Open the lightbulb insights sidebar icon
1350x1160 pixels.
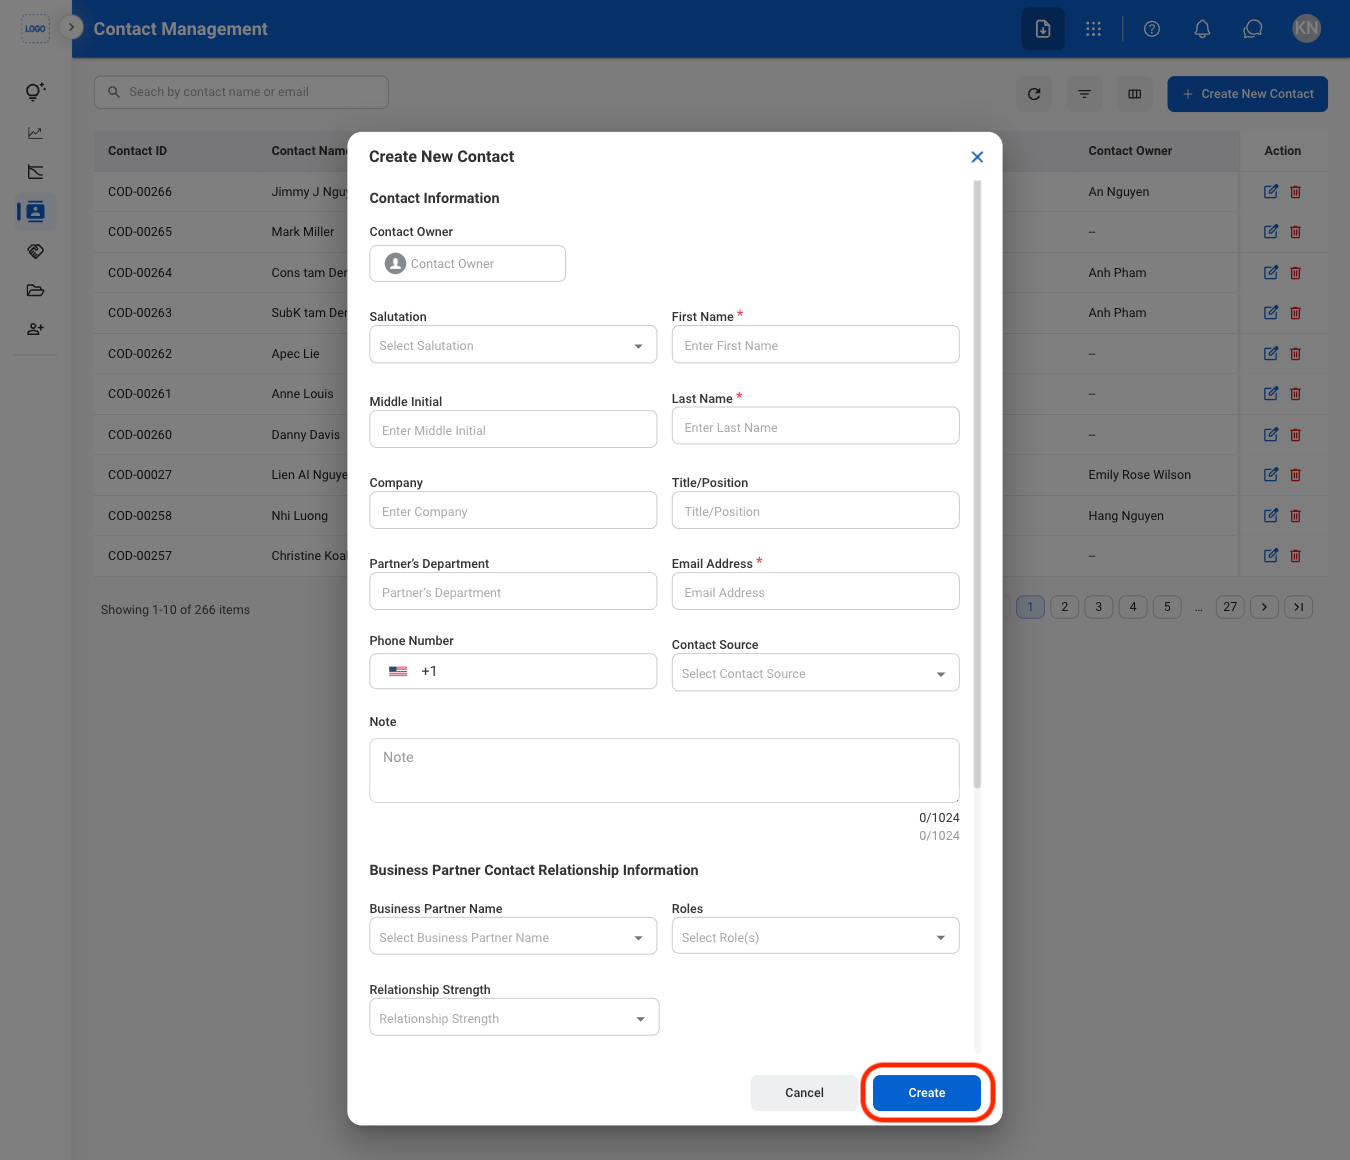(35, 92)
